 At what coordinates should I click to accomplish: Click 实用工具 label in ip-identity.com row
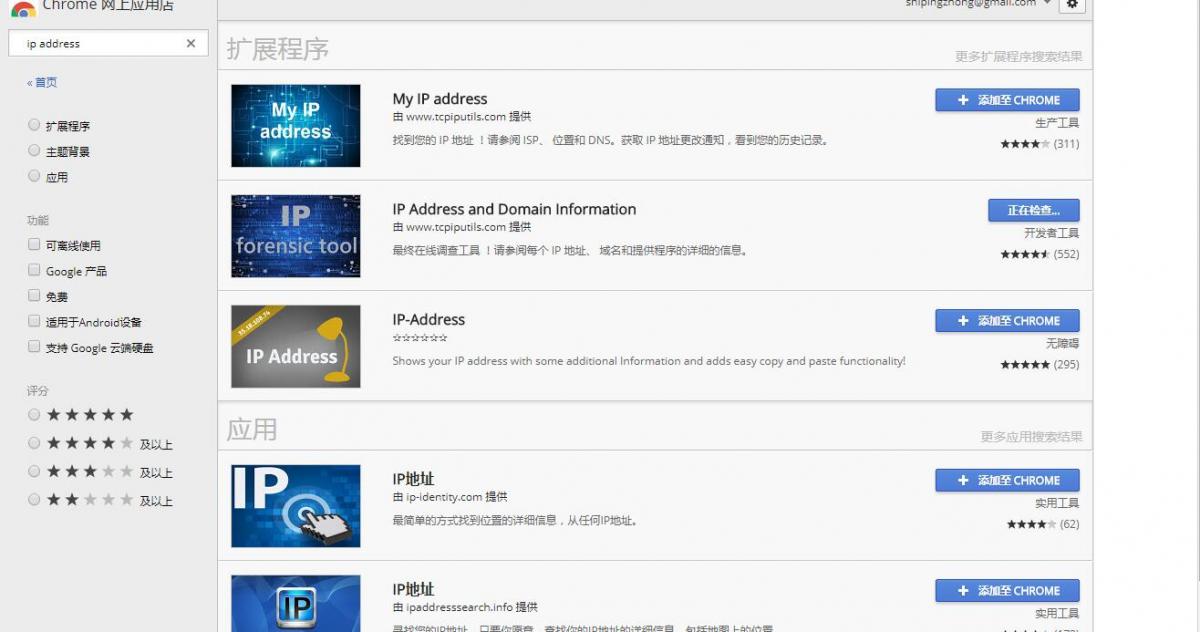coord(1057,503)
